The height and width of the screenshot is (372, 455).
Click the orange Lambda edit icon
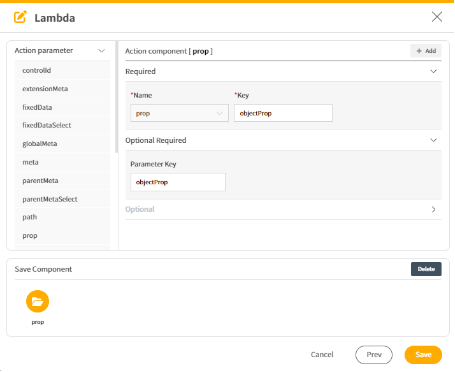20,17
